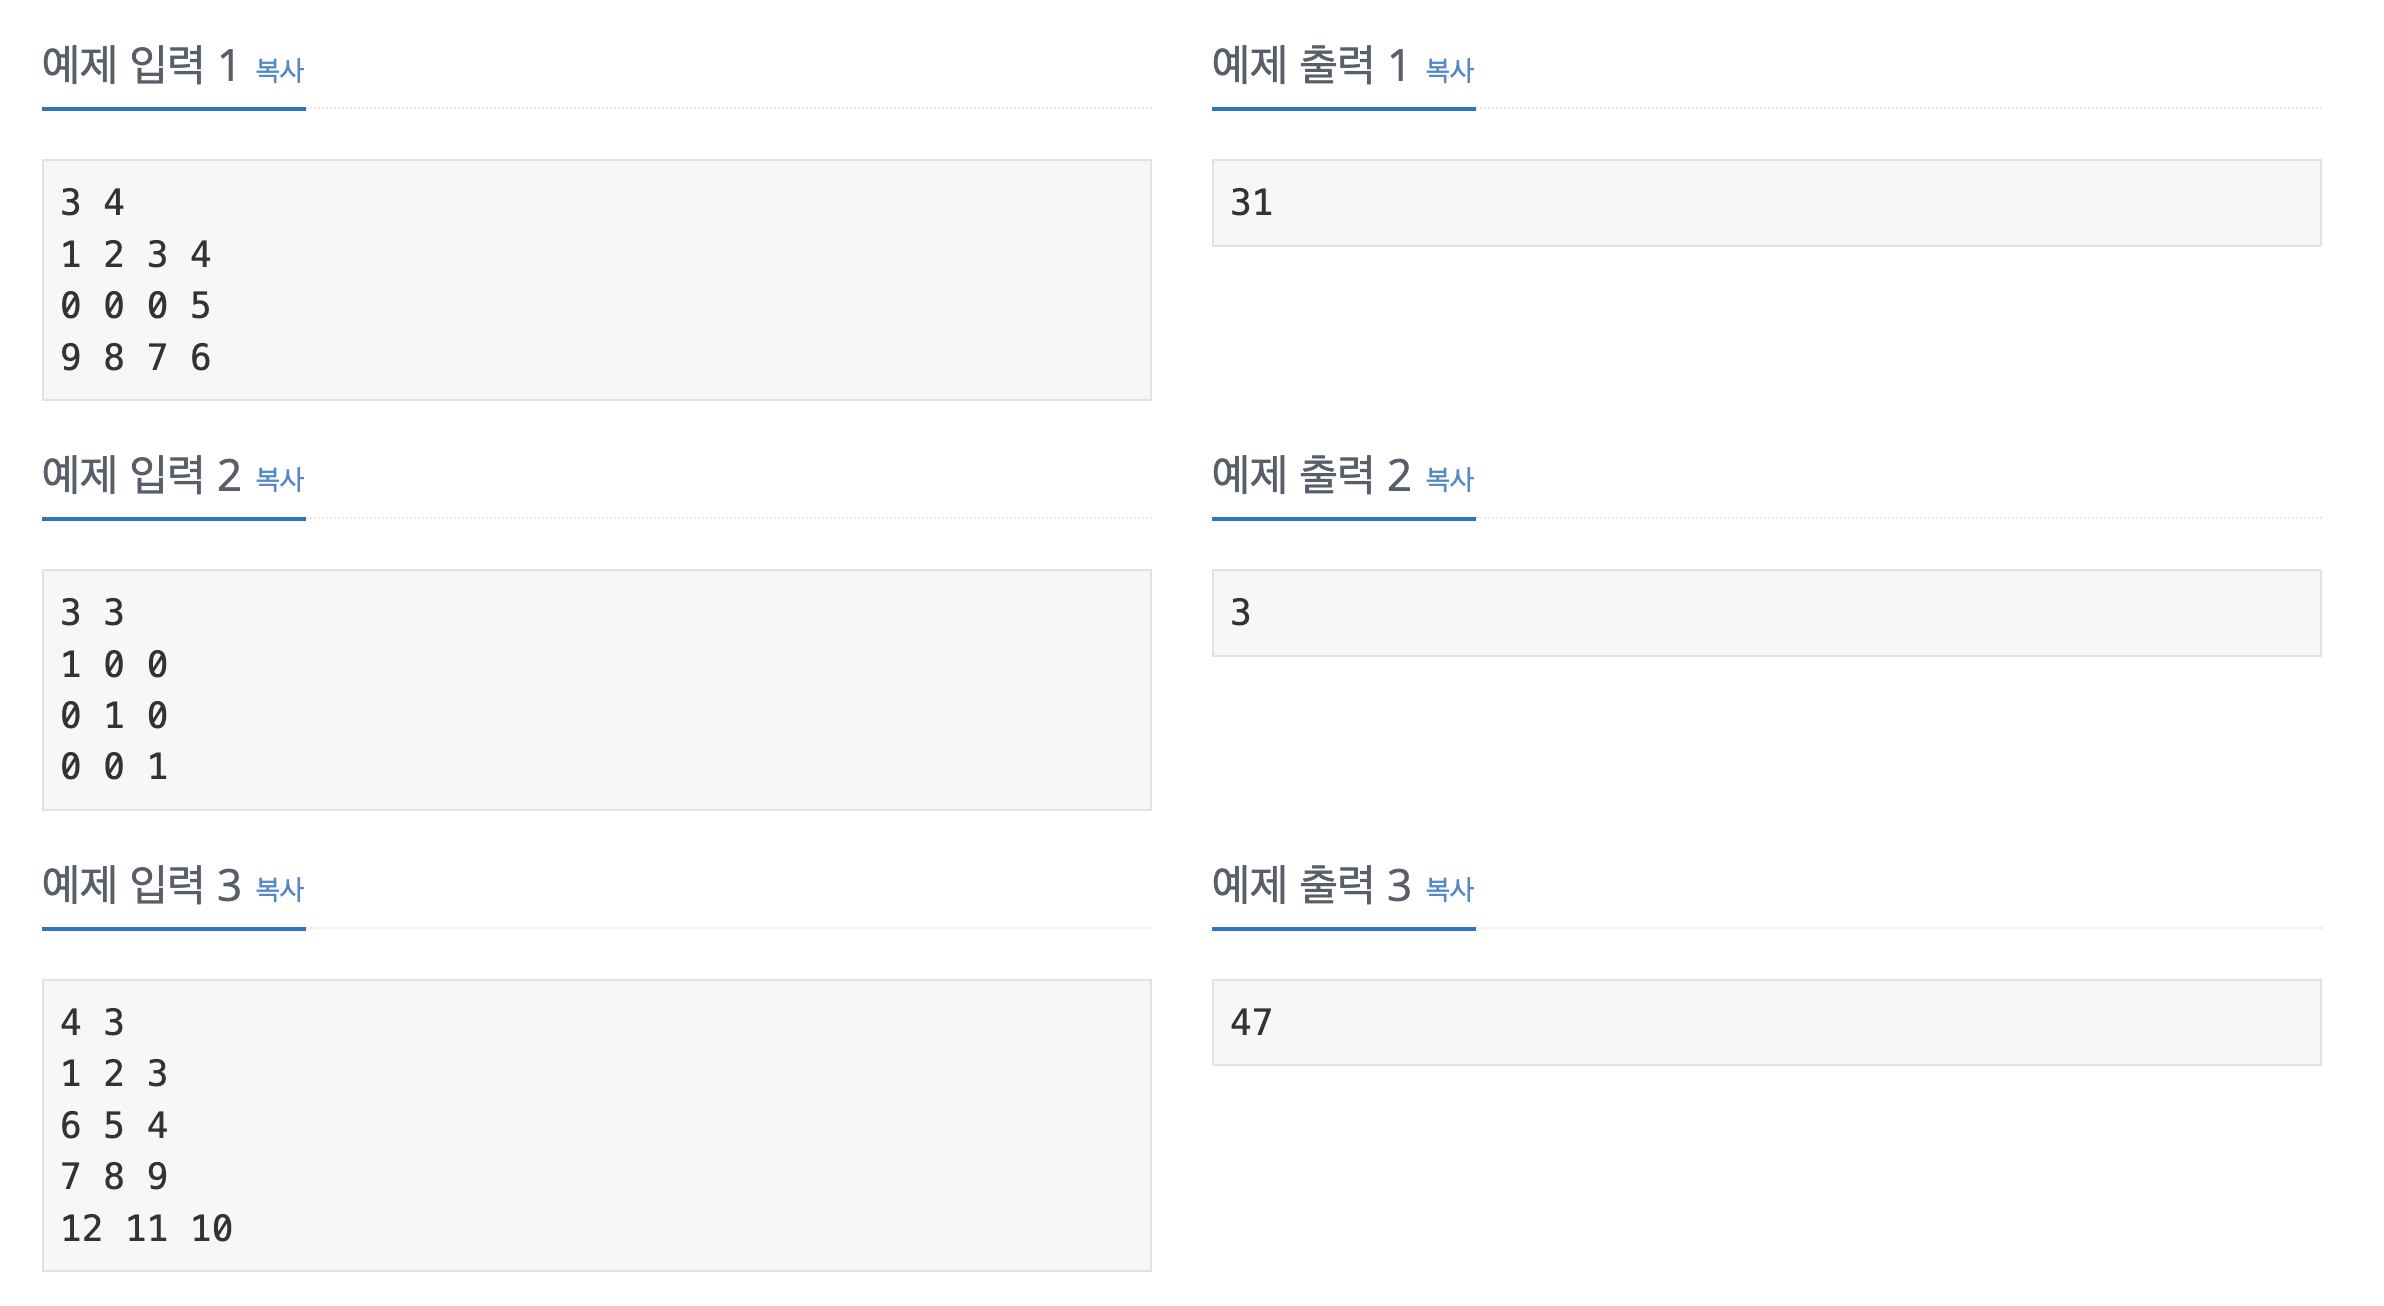
Task: Click the 예제 출력 1 heading
Action: tap(1310, 66)
